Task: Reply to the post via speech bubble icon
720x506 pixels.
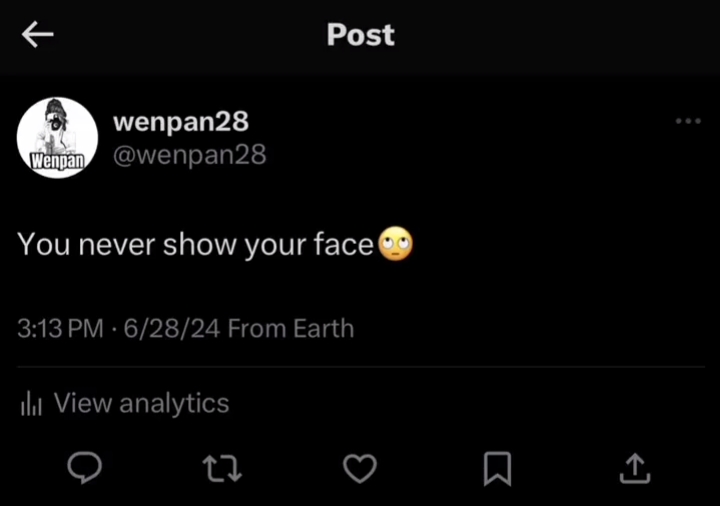Action: click(x=85, y=467)
